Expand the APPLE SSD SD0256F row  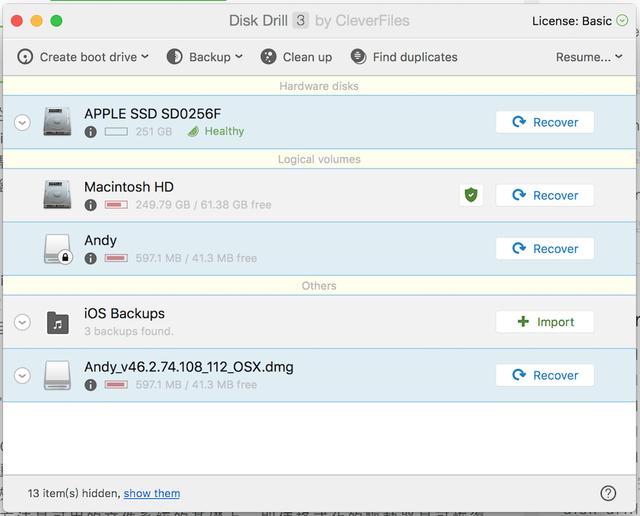(x=22, y=122)
